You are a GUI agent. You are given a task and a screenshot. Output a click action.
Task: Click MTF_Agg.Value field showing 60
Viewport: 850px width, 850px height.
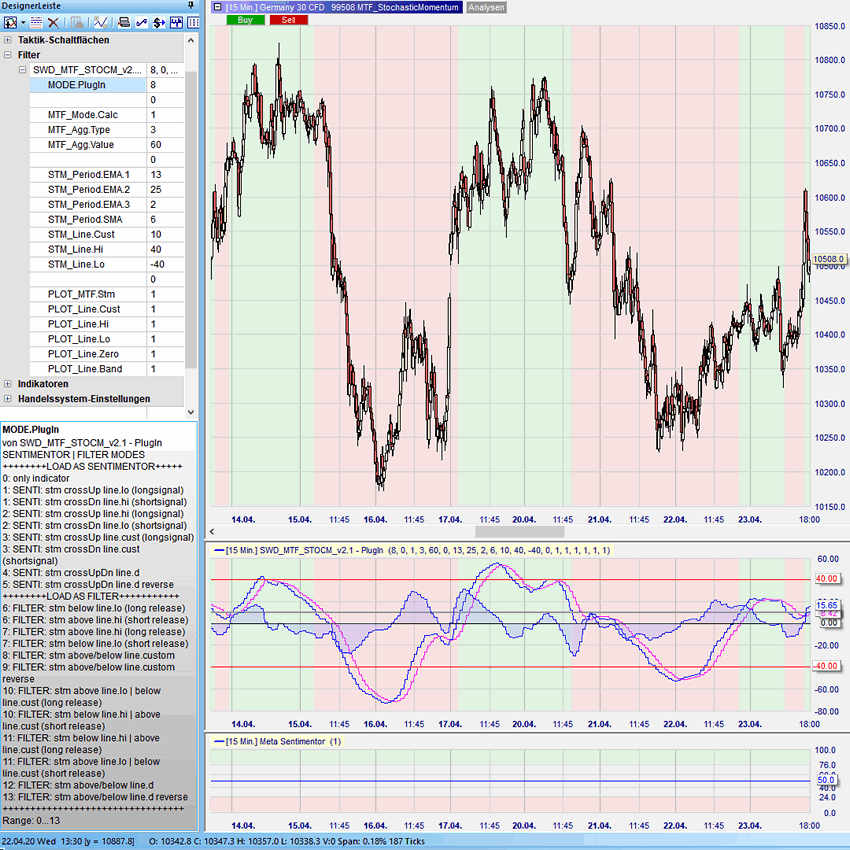click(165, 145)
